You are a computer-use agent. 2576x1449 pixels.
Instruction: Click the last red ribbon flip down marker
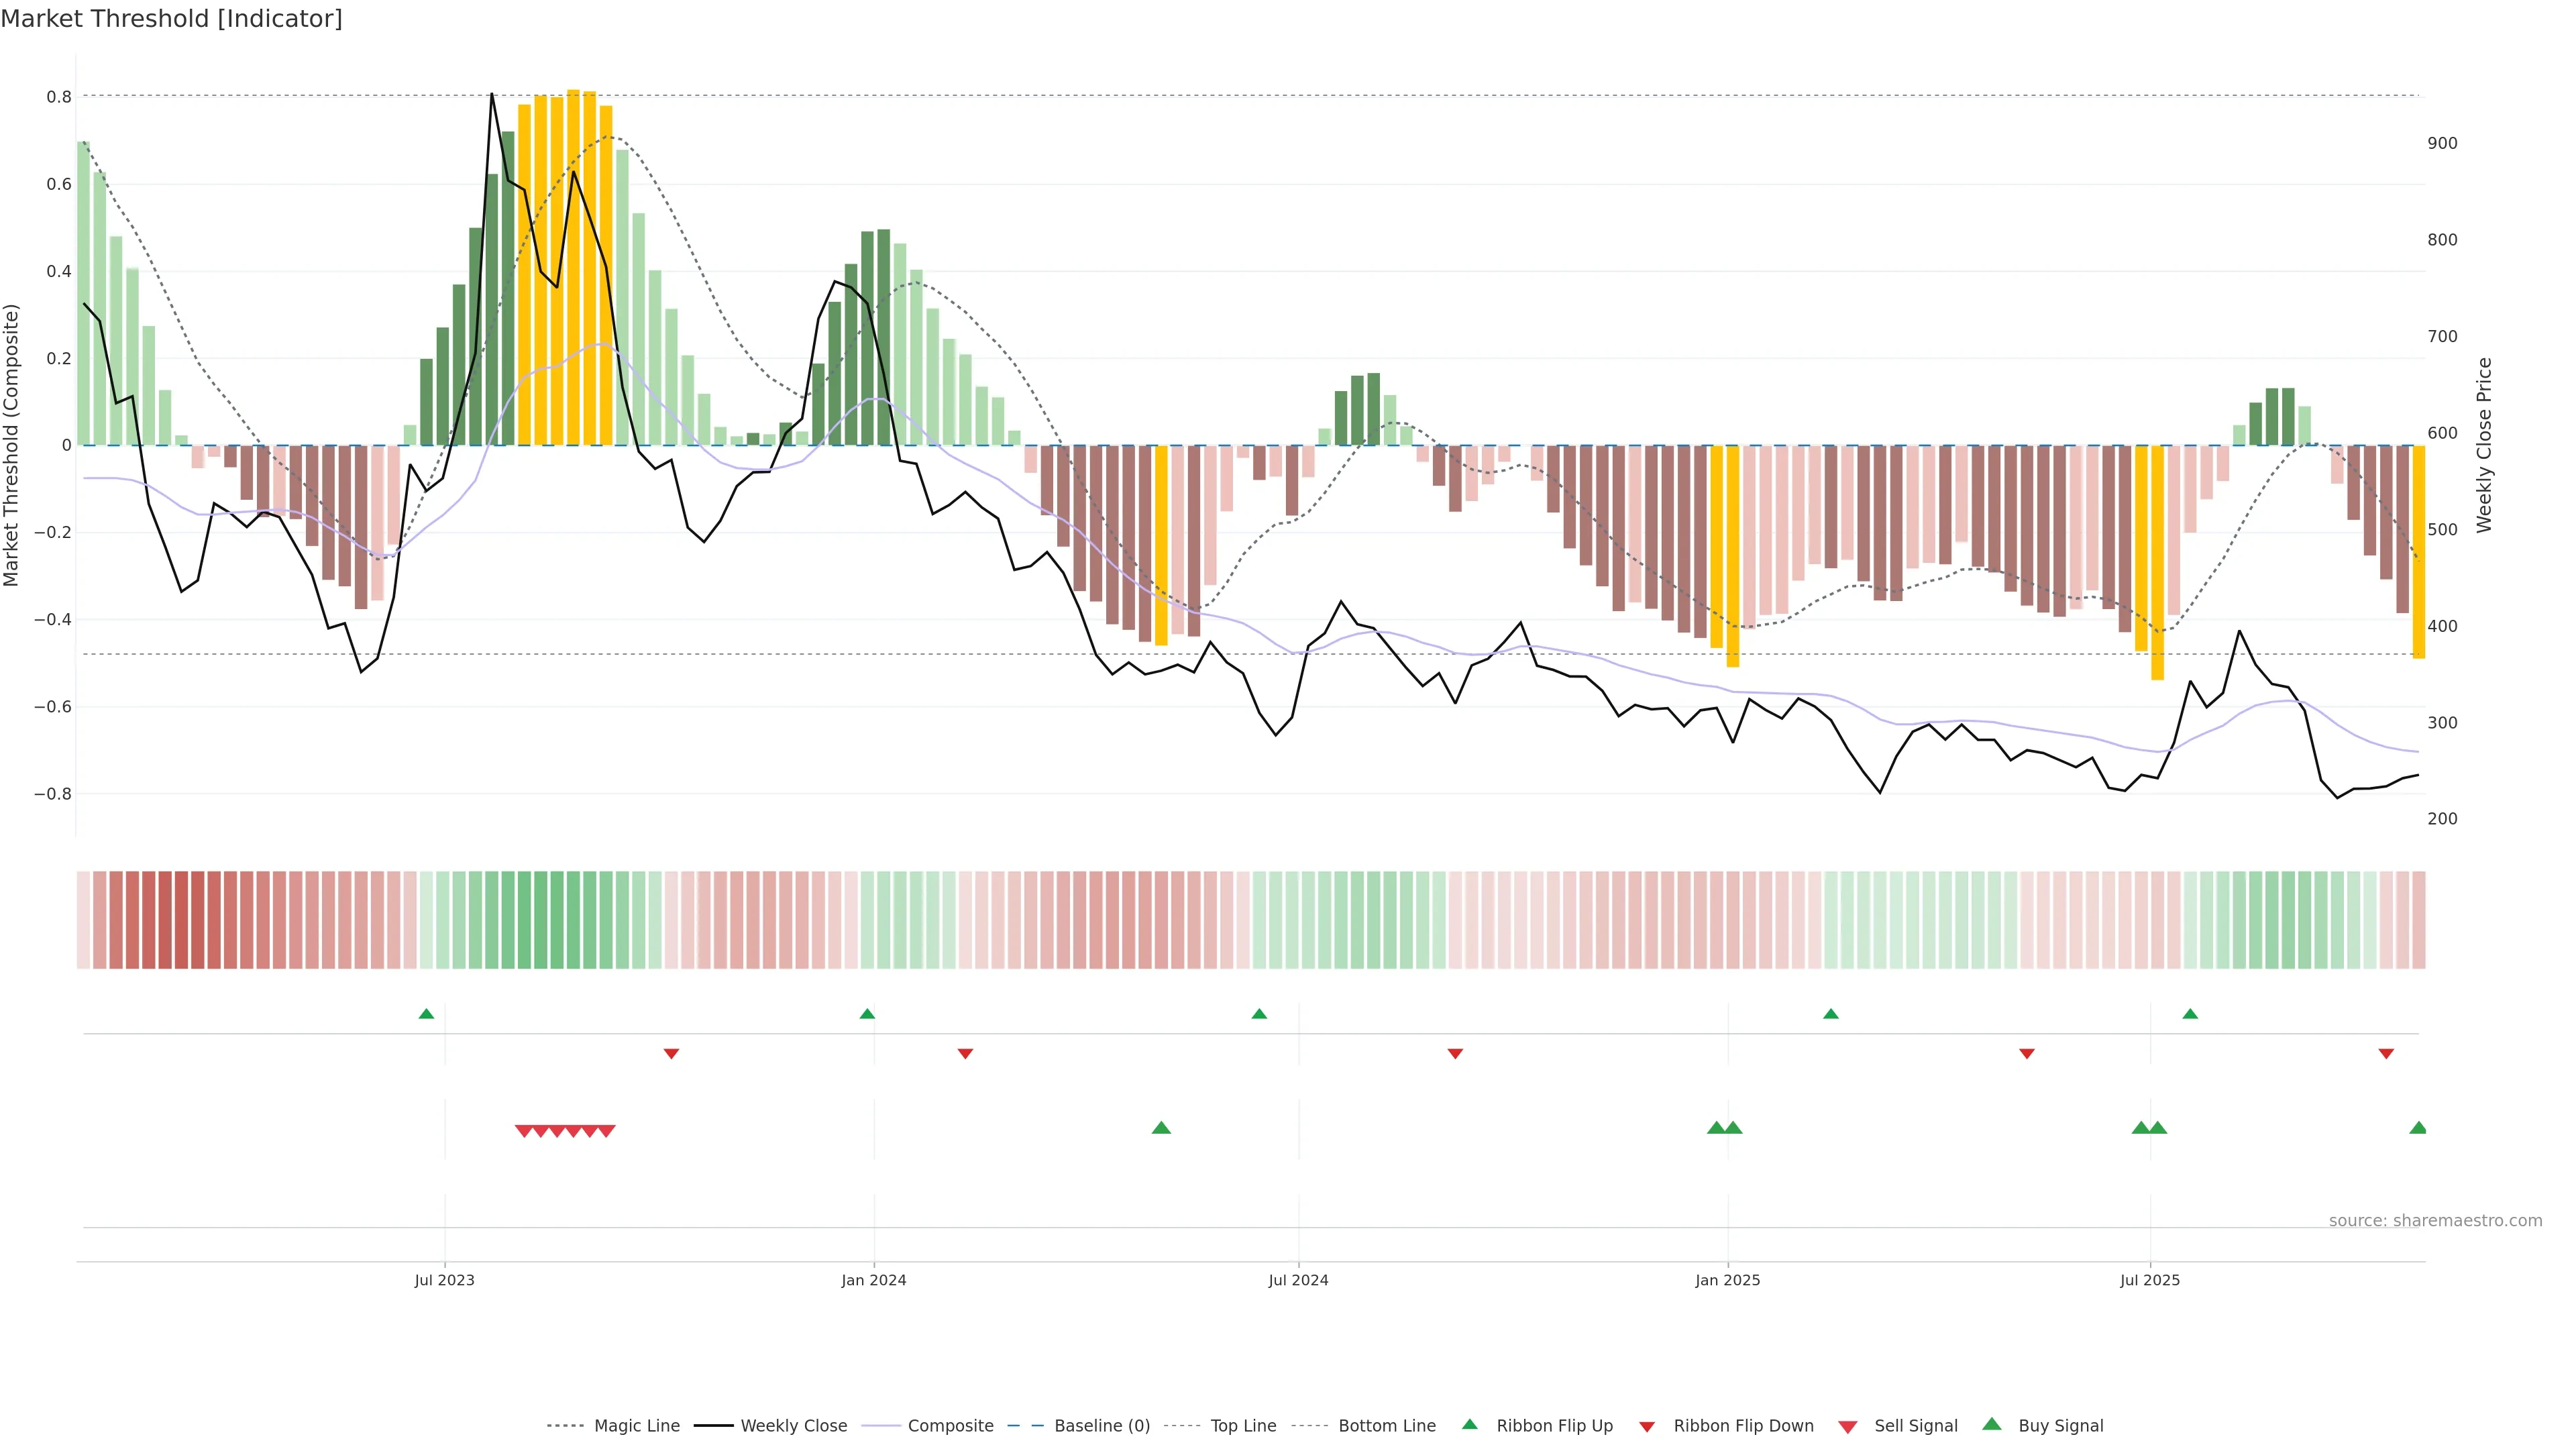coord(2386,1053)
